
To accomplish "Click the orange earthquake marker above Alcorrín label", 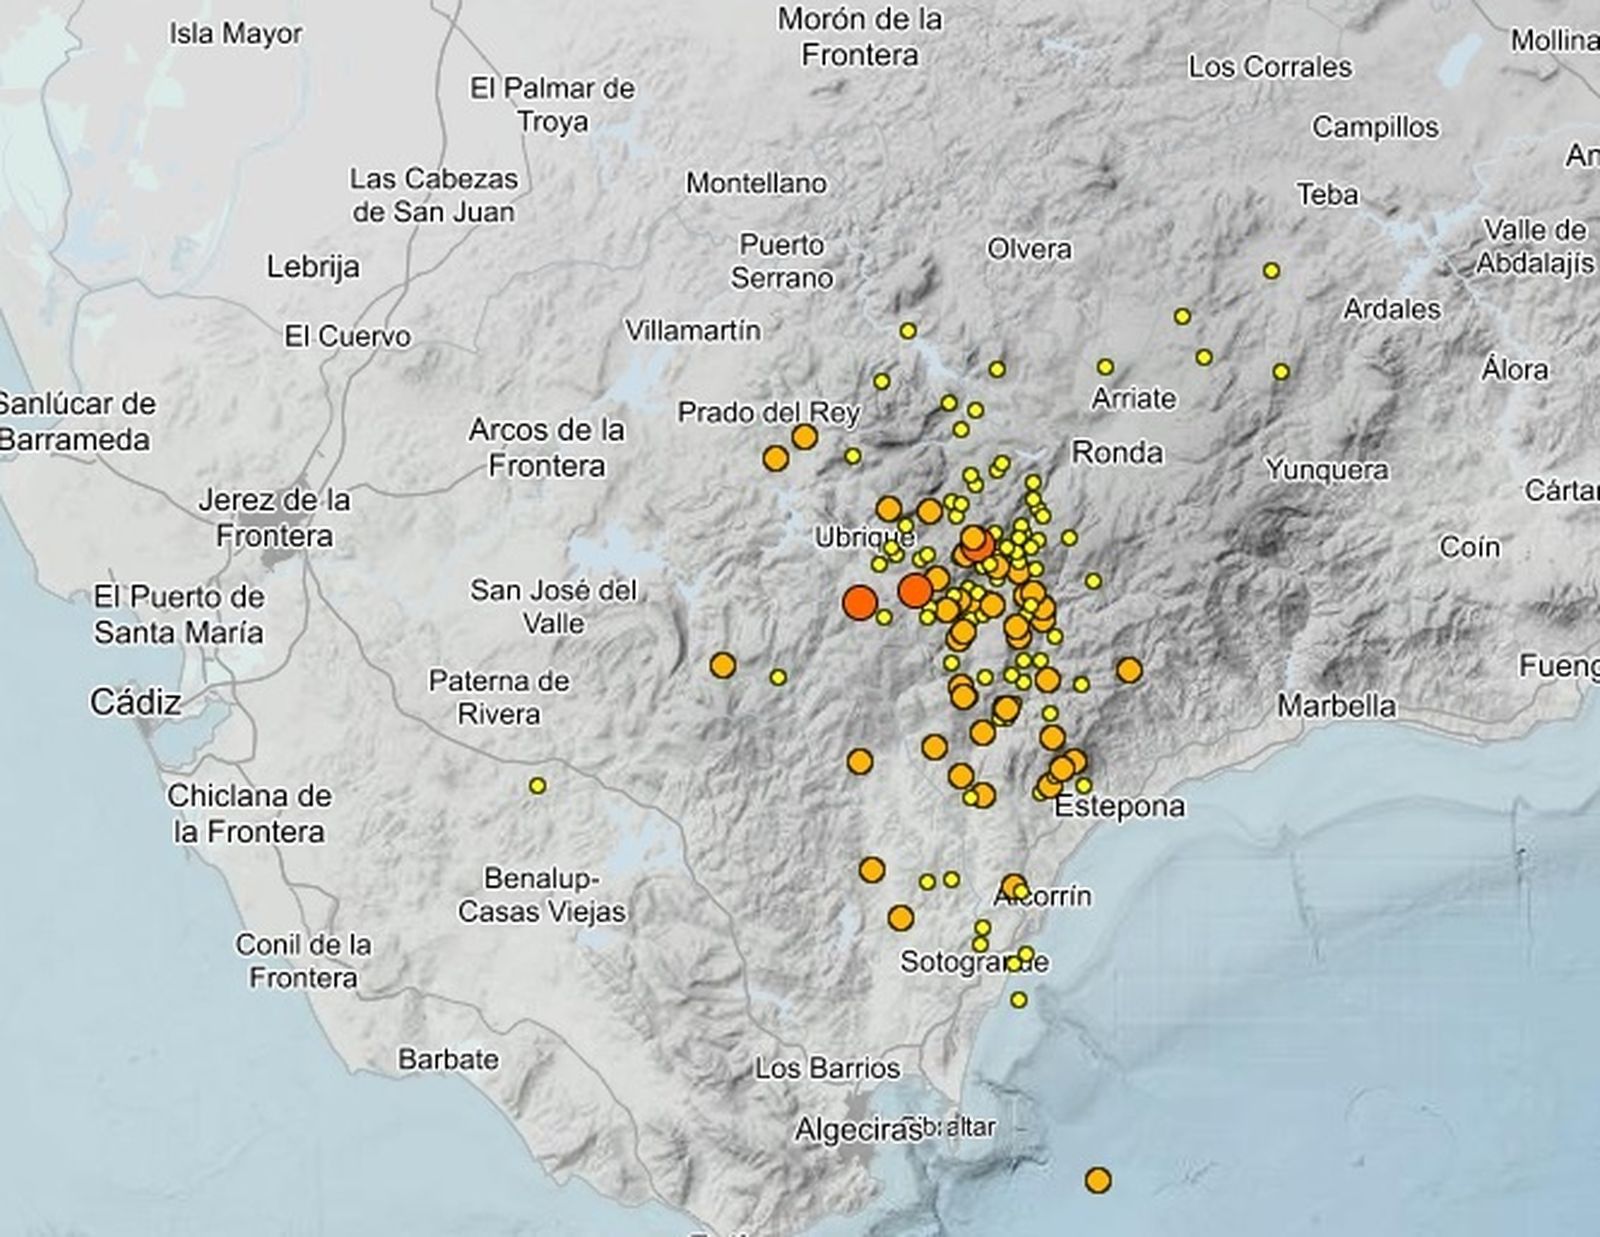I will [x=1012, y=883].
